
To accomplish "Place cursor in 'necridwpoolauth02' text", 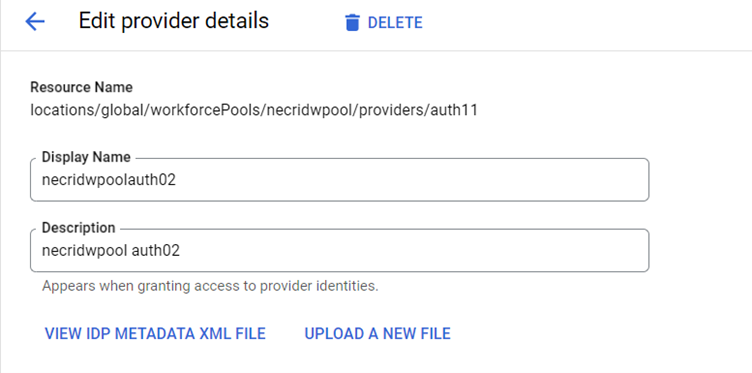I will pyautogui.click(x=109, y=180).
